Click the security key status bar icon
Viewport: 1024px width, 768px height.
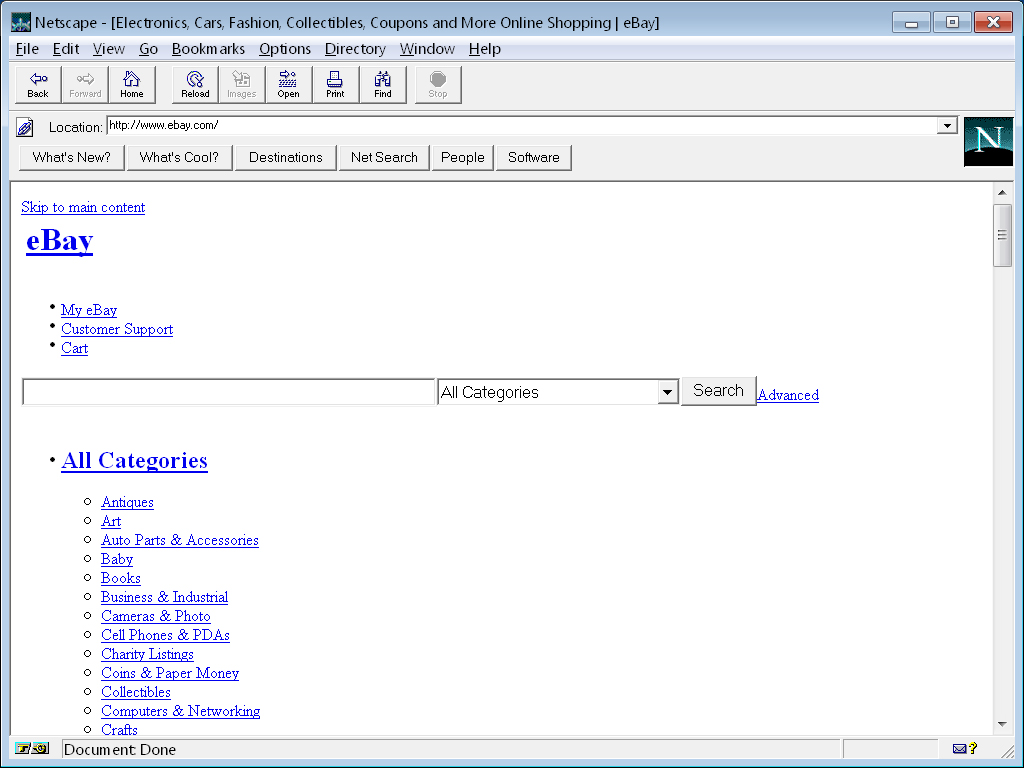pyautogui.click(x=32, y=748)
